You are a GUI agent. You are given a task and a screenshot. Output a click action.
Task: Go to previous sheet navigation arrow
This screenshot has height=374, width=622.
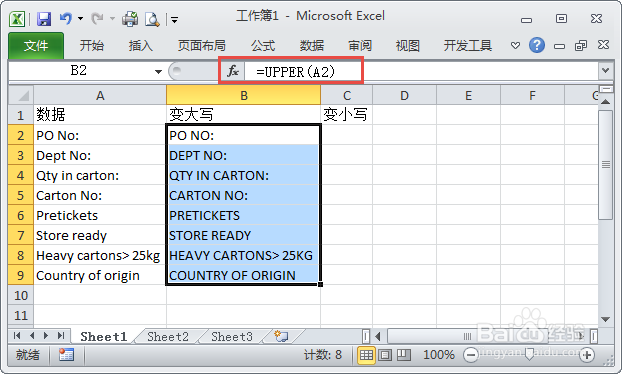[x=32, y=336]
